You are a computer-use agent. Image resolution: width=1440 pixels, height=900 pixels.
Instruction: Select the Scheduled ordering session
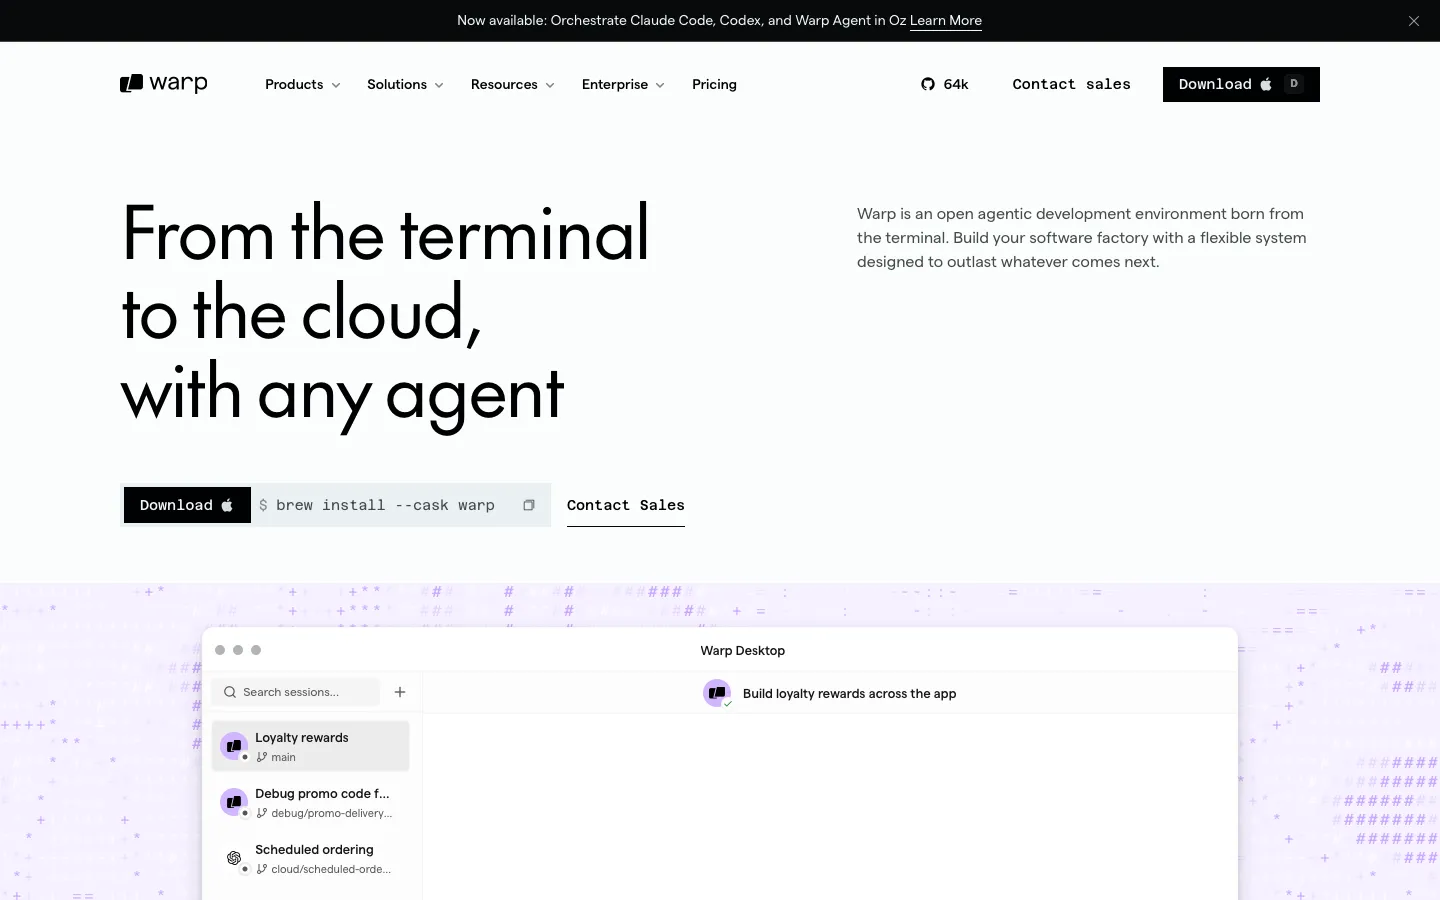[x=311, y=858]
